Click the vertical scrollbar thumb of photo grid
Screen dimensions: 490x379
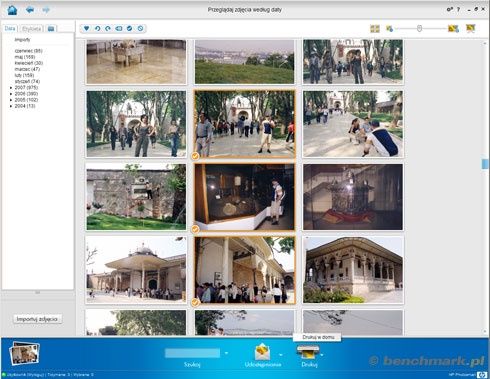[x=485, y=164]
